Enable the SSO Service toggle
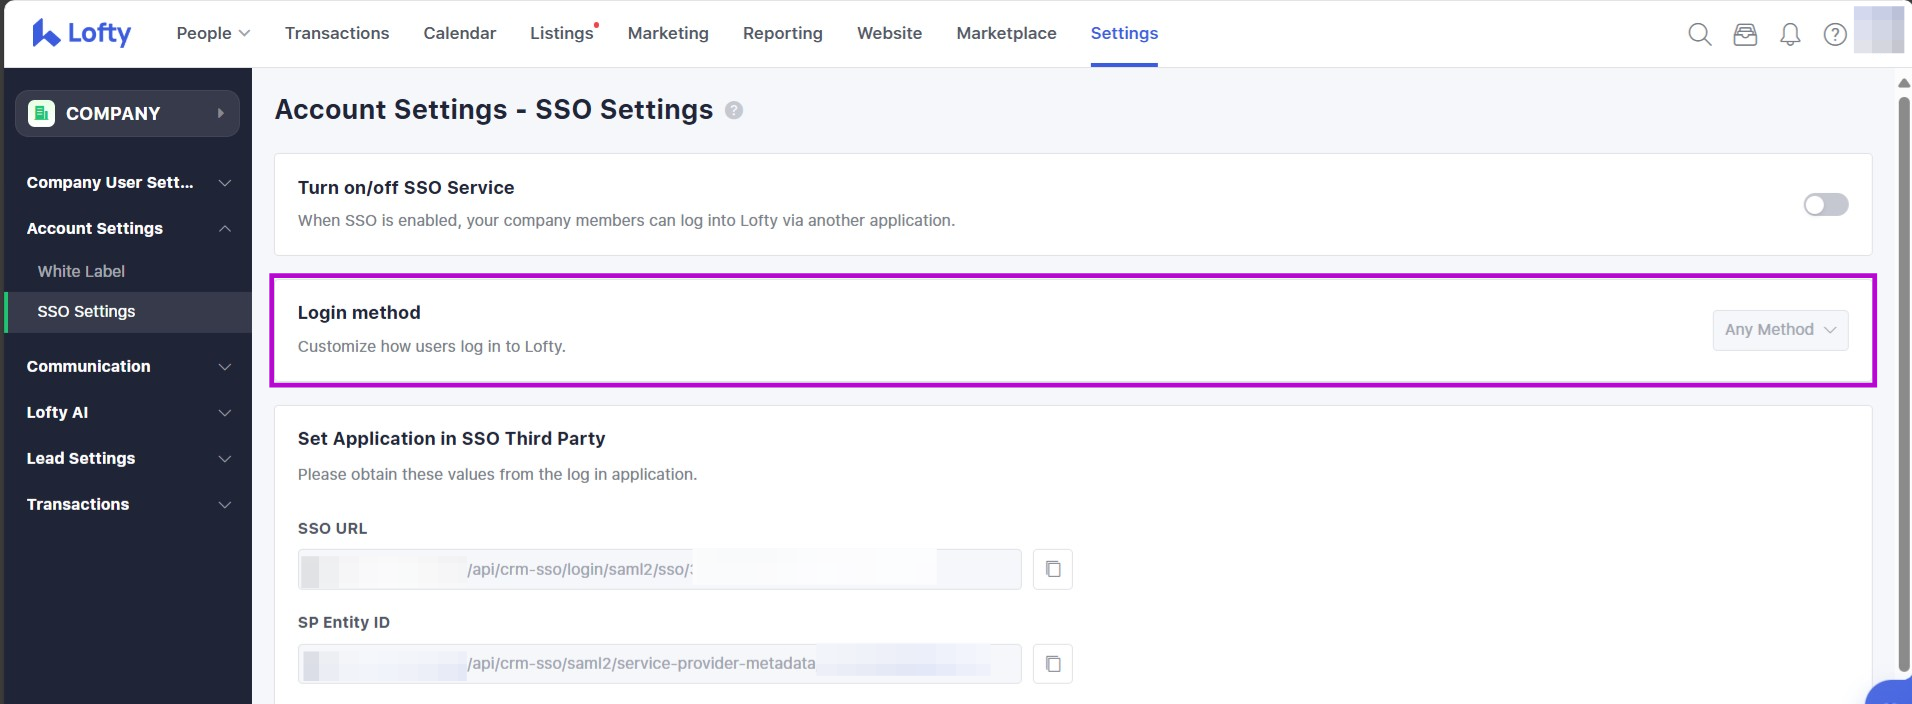 (x=1825, y=205)
